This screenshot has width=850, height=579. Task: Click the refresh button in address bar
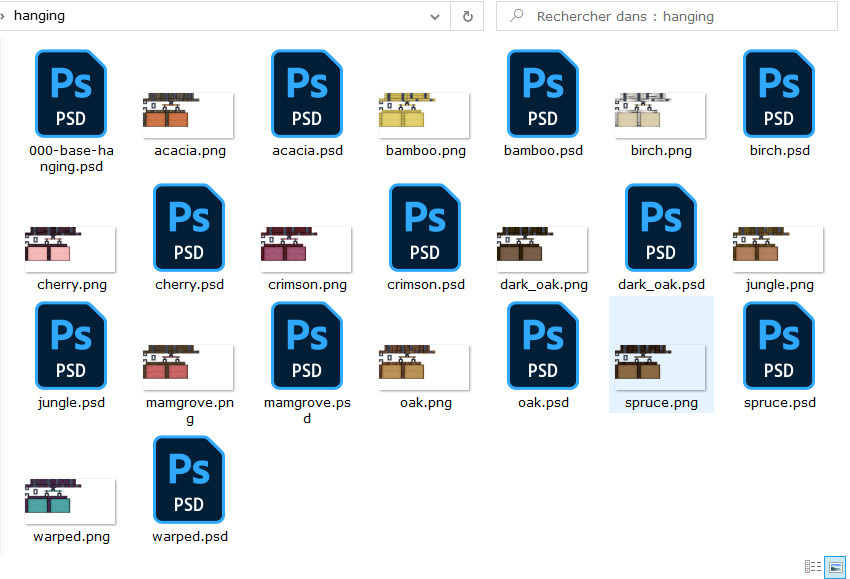tap(467, 17)
